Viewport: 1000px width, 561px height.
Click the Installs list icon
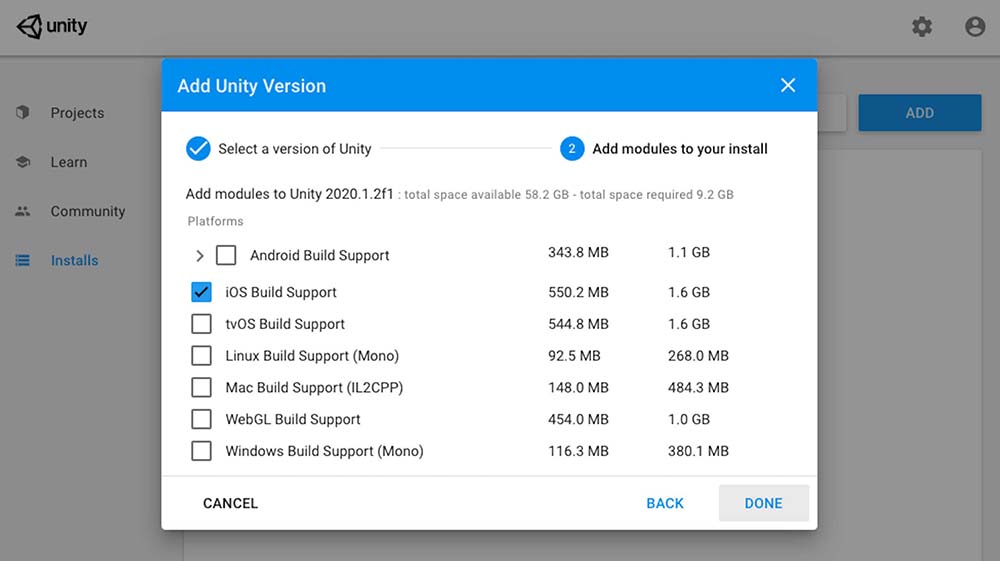pyautogui.click(x=23, y=260)
